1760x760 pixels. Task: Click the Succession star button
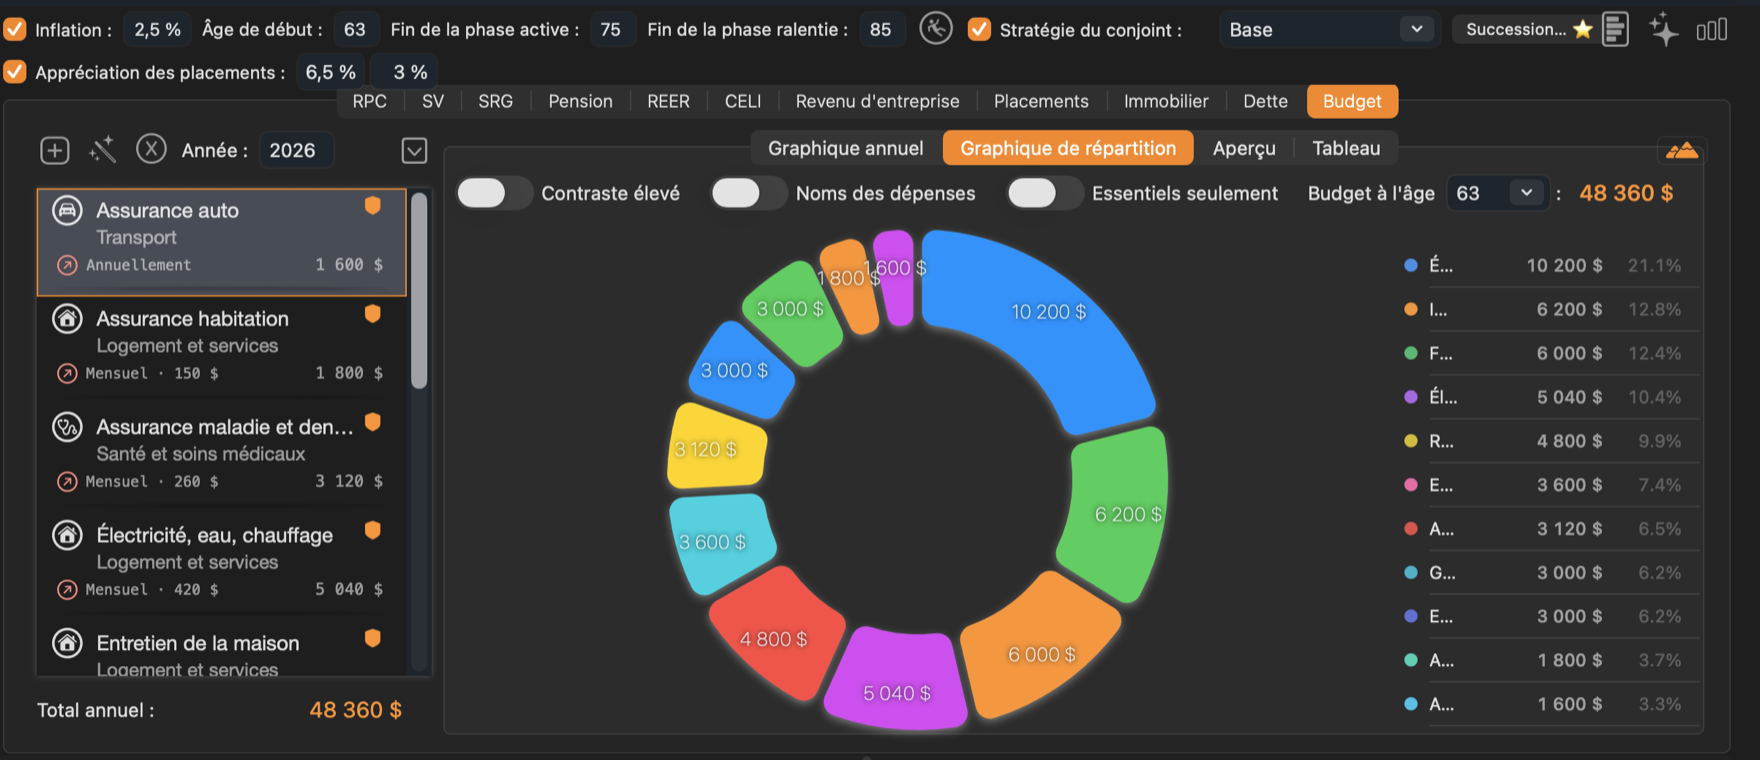click(1524, 29)
